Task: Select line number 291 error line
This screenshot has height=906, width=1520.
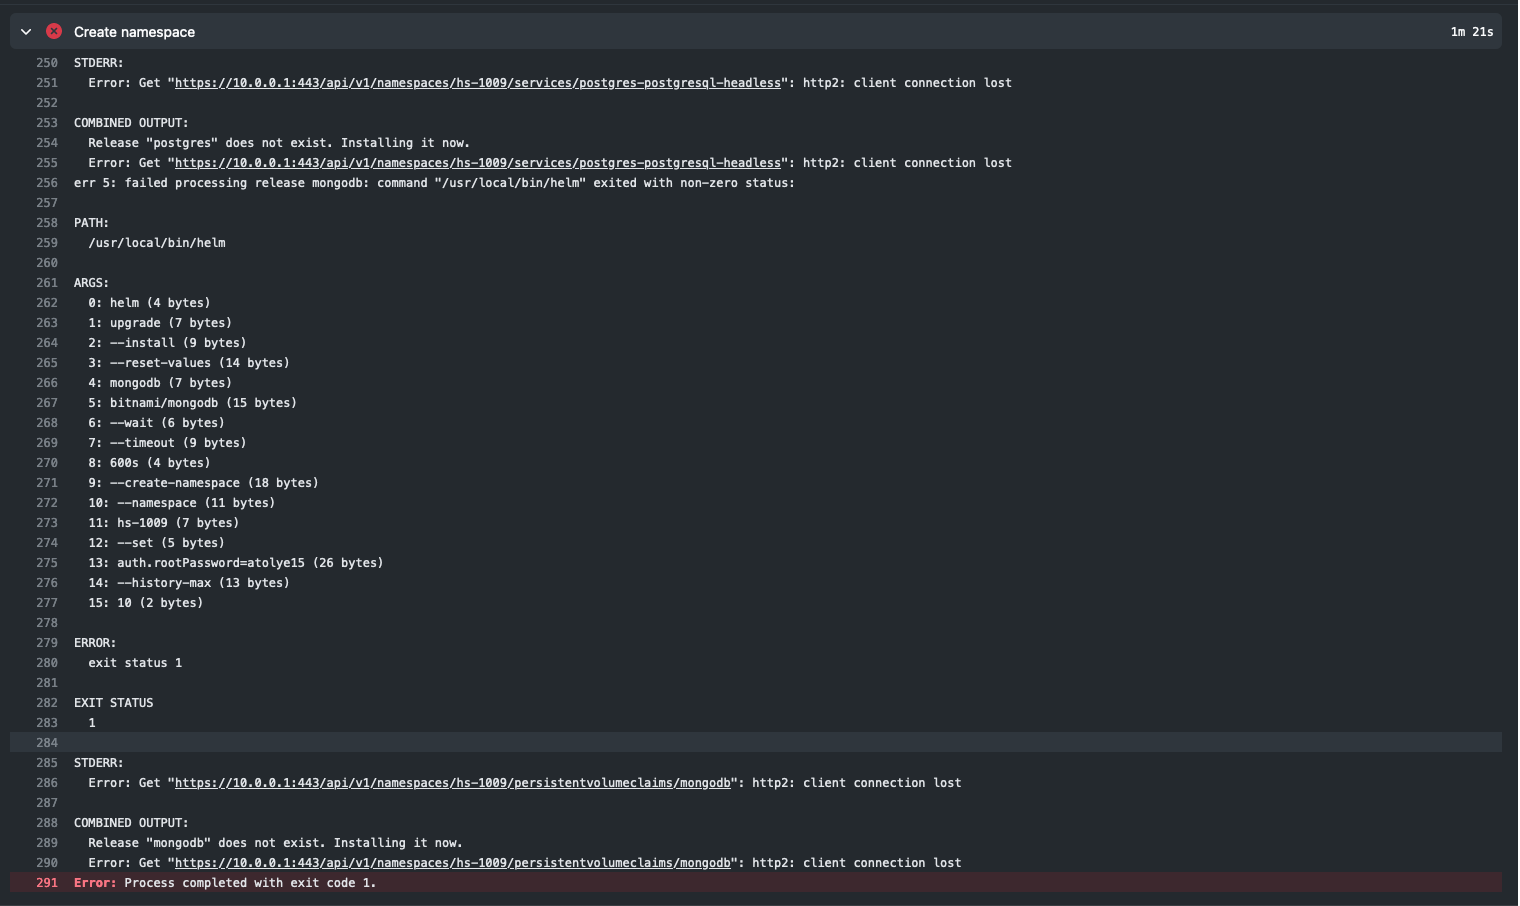Action: 47,883
